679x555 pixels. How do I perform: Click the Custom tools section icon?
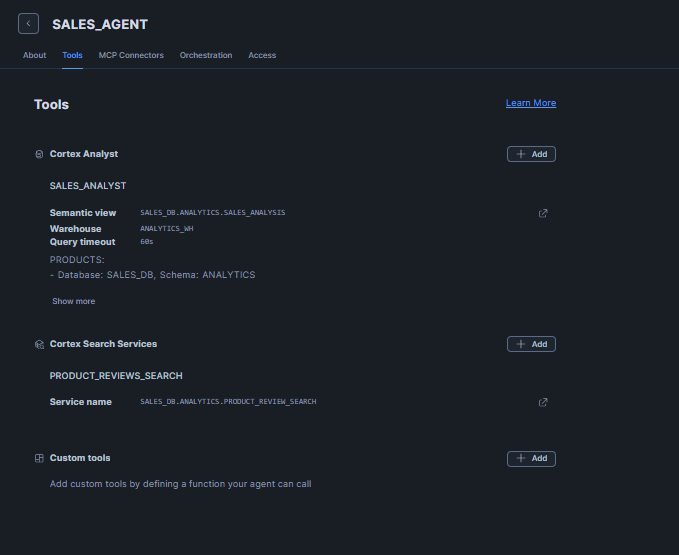(39, 458)
